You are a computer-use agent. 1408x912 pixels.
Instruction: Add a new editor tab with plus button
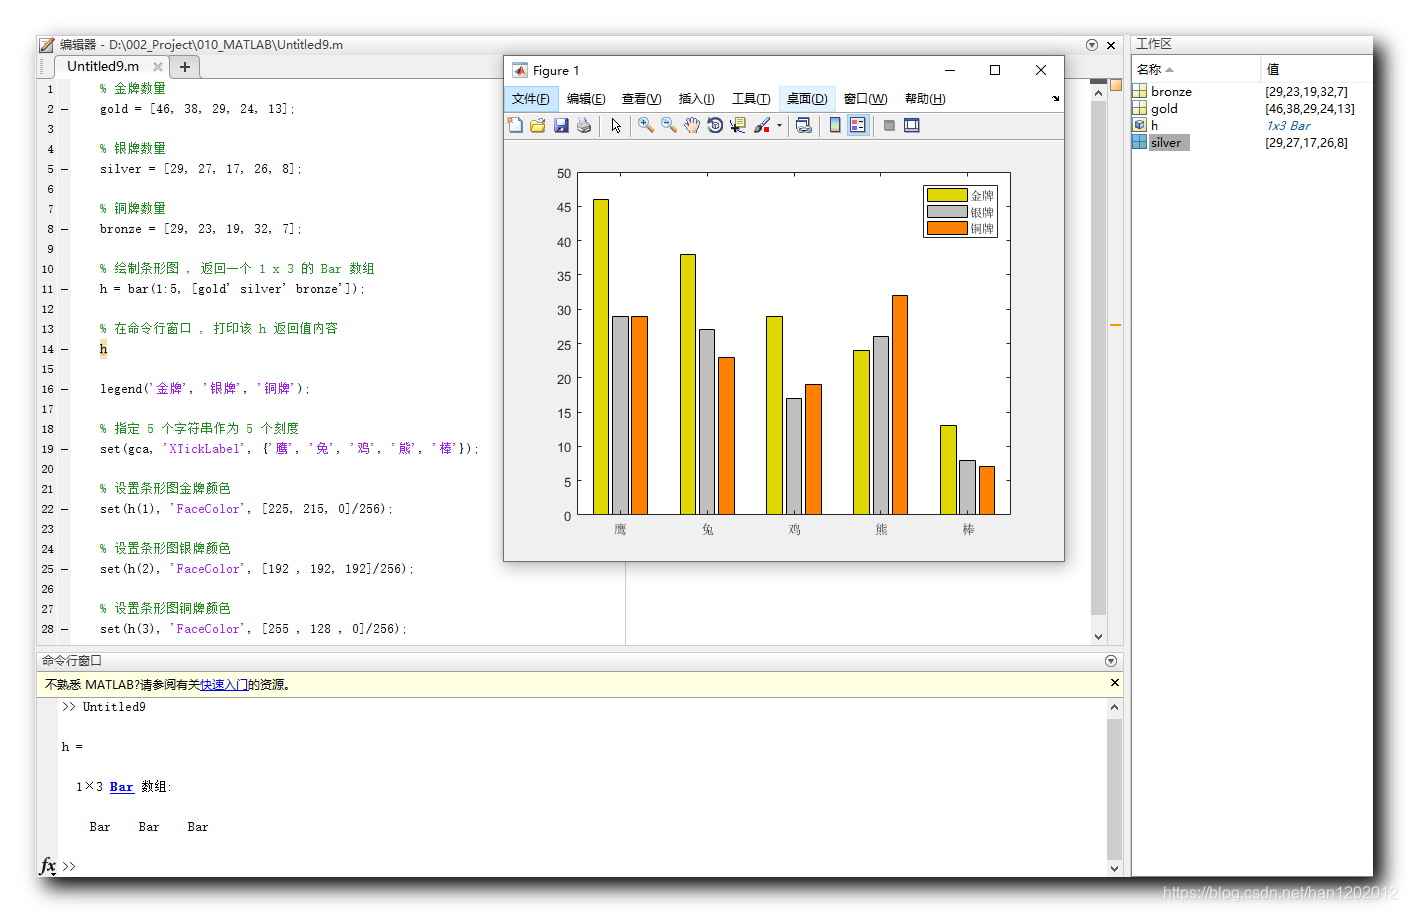pyautogui.click(x=185, y=67)
